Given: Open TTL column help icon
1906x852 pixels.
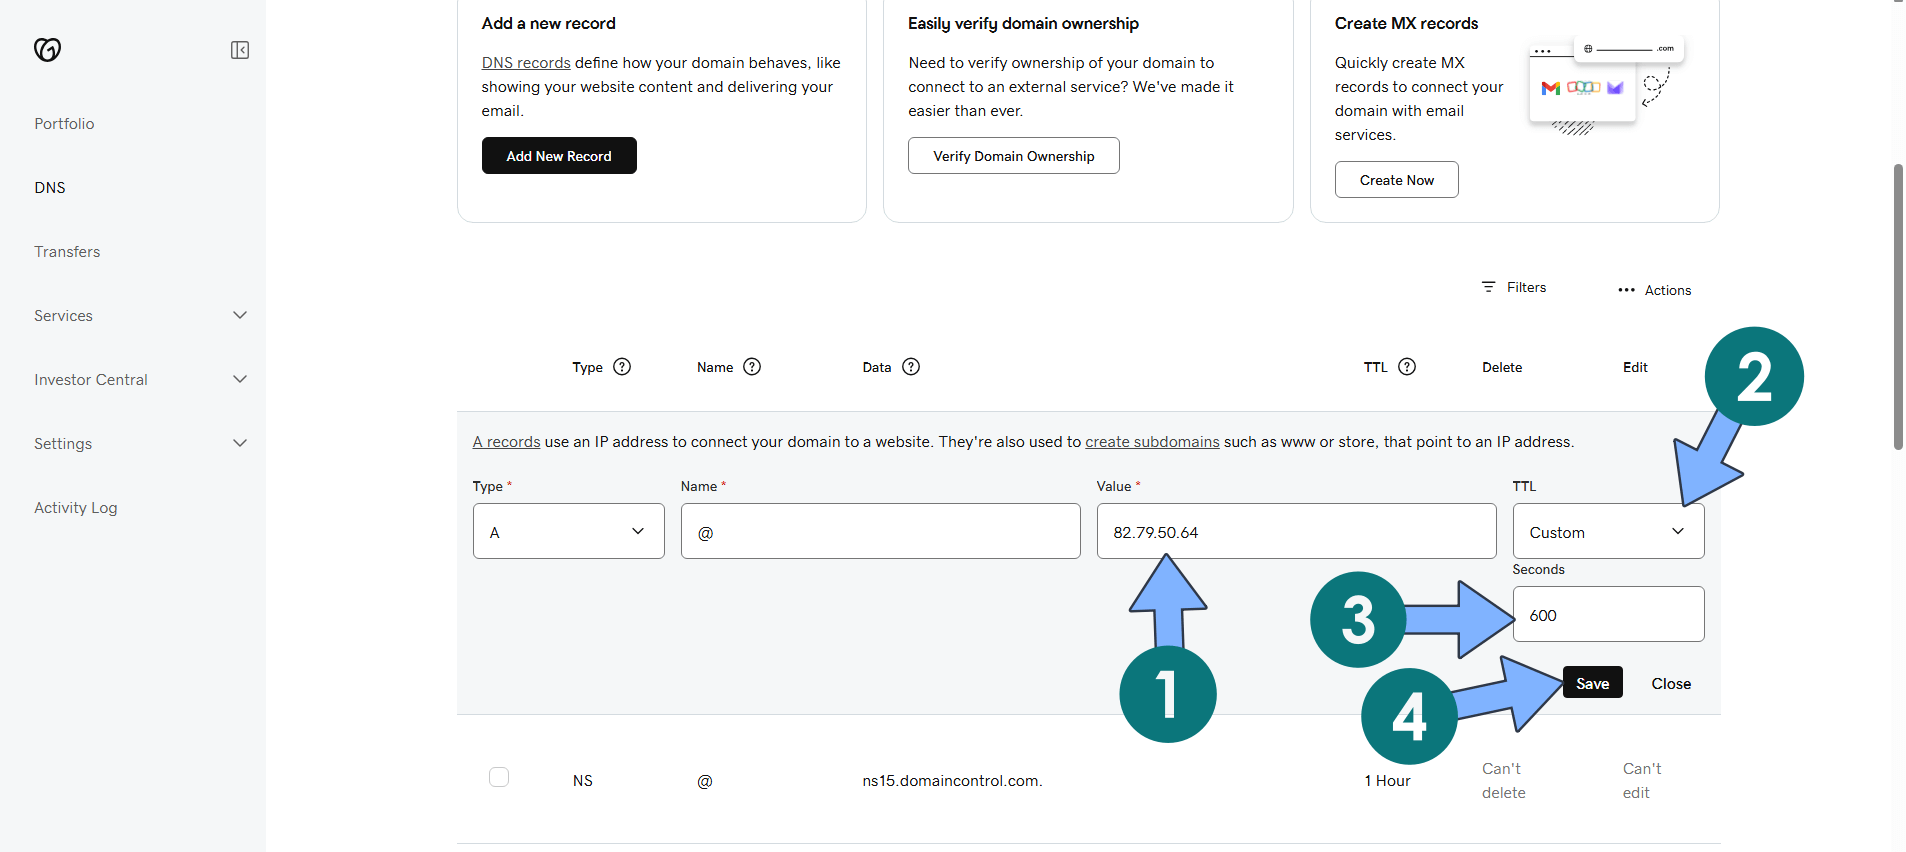Looking at the screenshot, I should click(x=1407, y=367).
